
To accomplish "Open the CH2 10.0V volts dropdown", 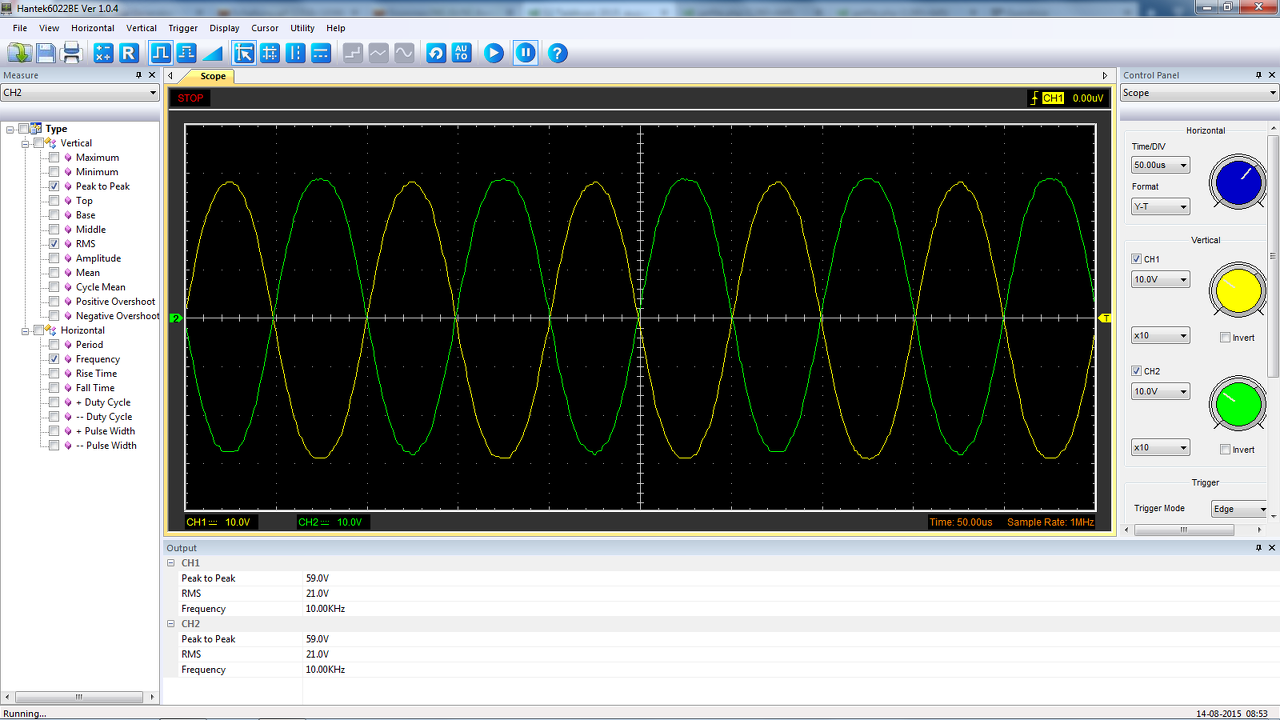I will 1160,392.
